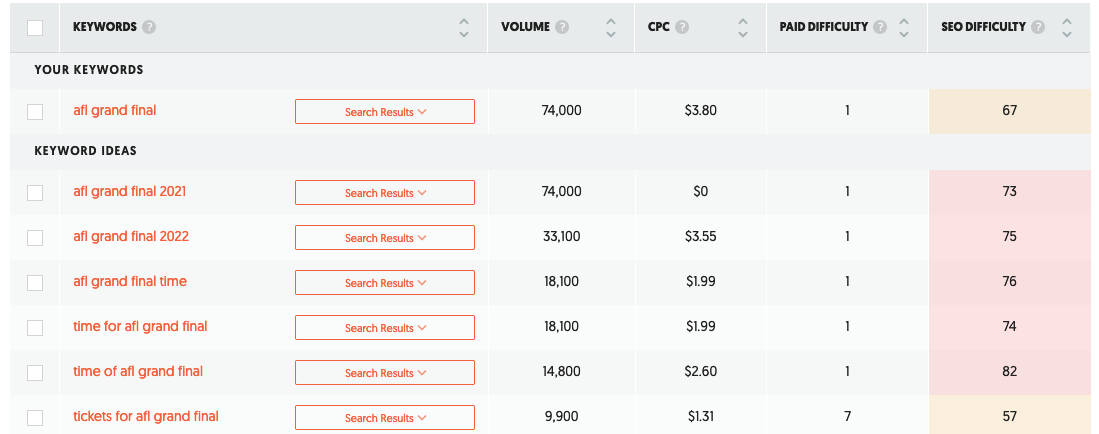Sort by the SEO Difficulty column arrows
1099x434 pixels.
1067,27
